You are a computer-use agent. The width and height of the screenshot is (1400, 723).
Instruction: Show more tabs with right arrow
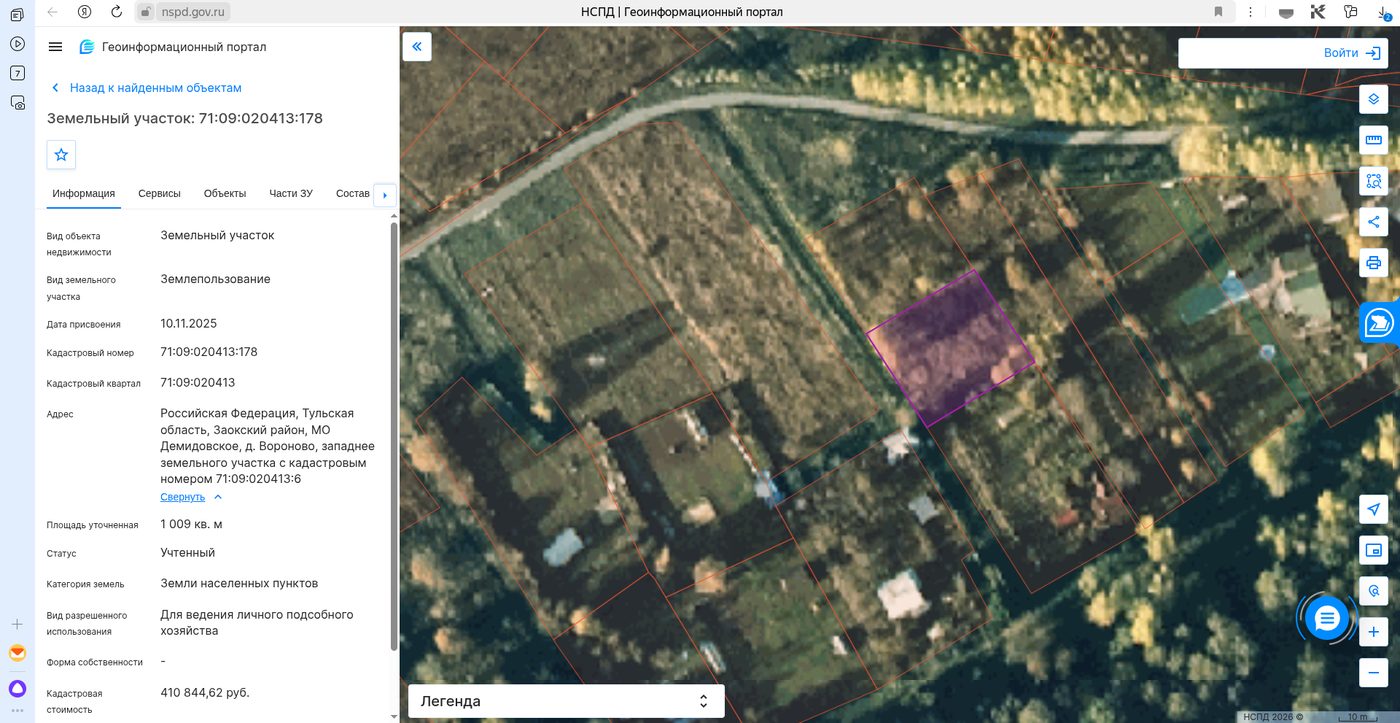[x=385, y=195]
